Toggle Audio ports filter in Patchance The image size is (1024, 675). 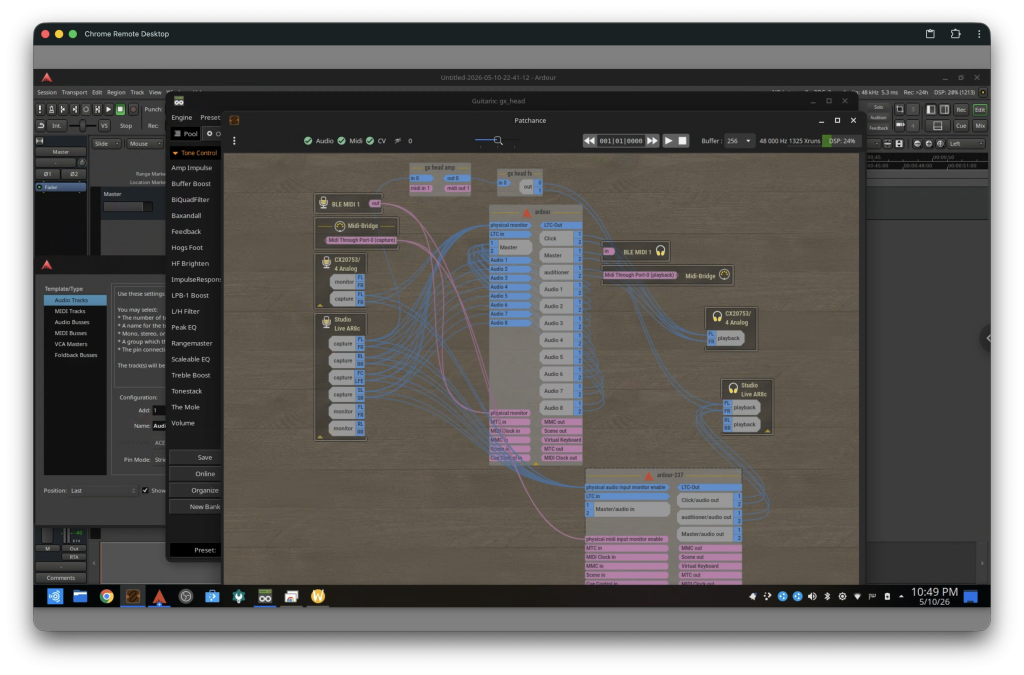click(x=319, y=140)
